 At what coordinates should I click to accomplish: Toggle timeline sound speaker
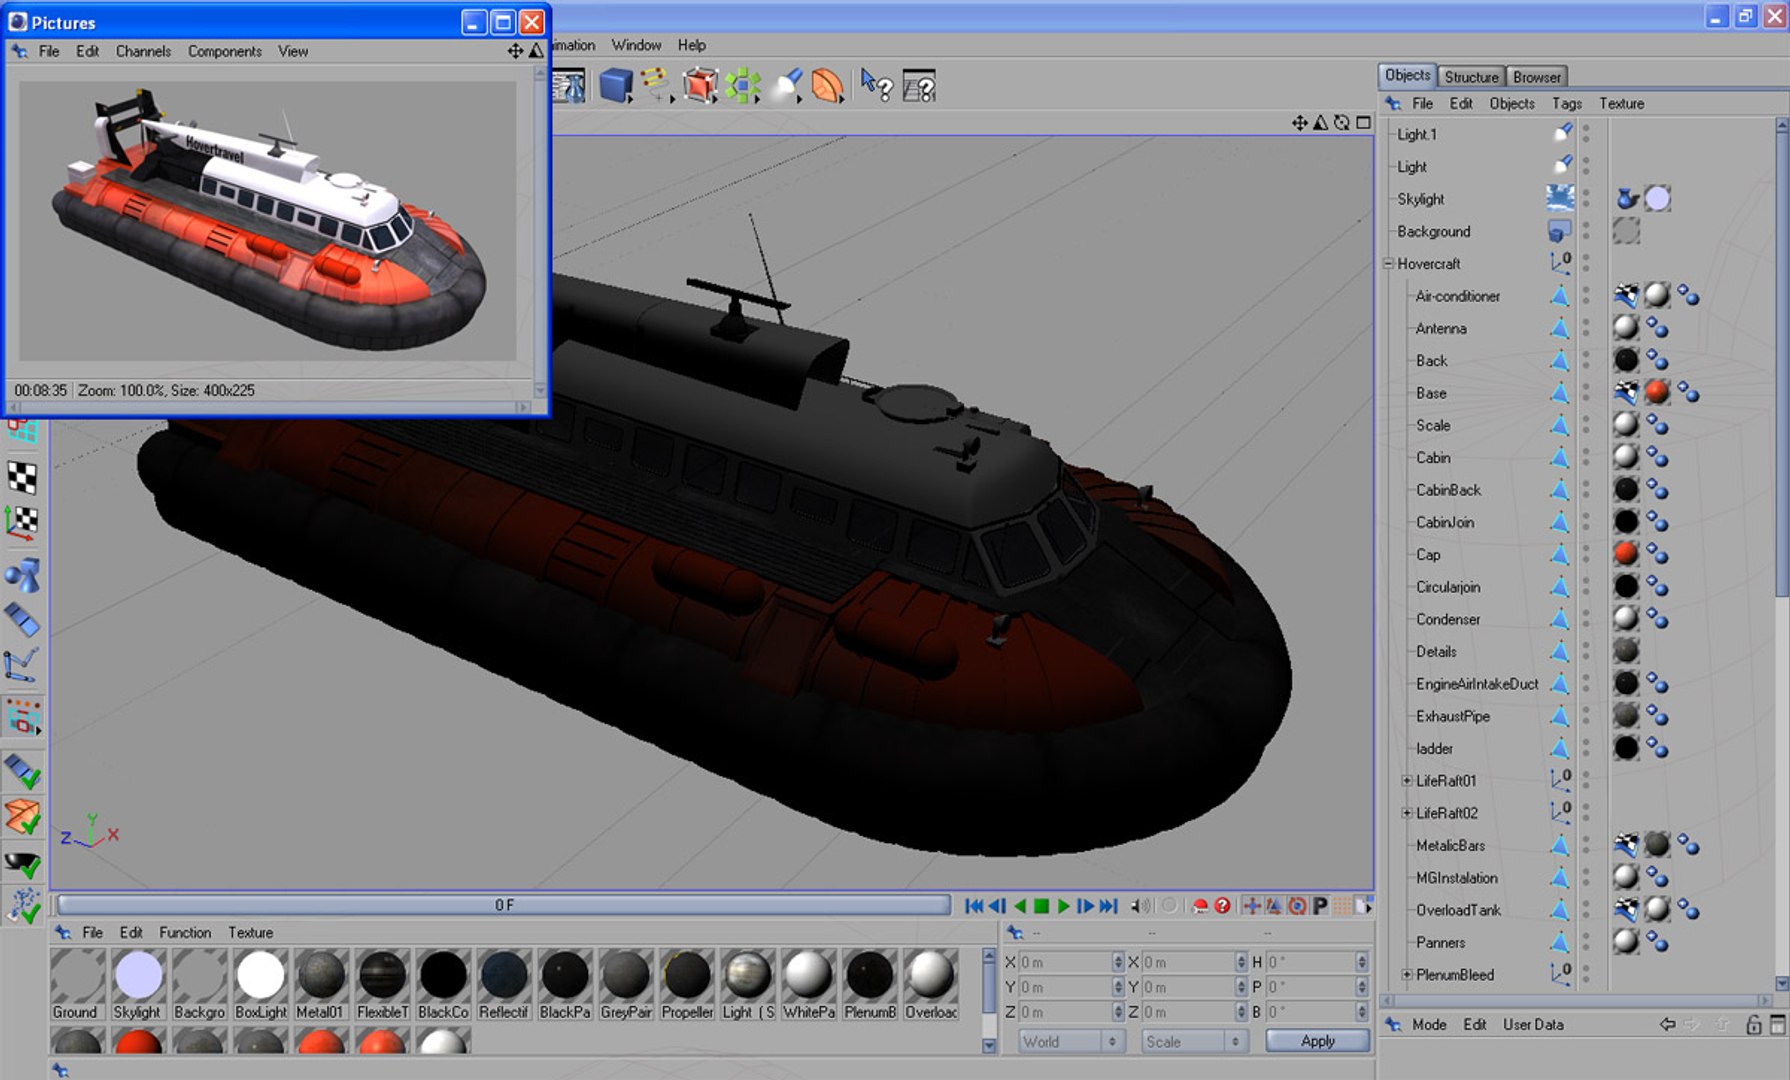tap(1140, 906)
